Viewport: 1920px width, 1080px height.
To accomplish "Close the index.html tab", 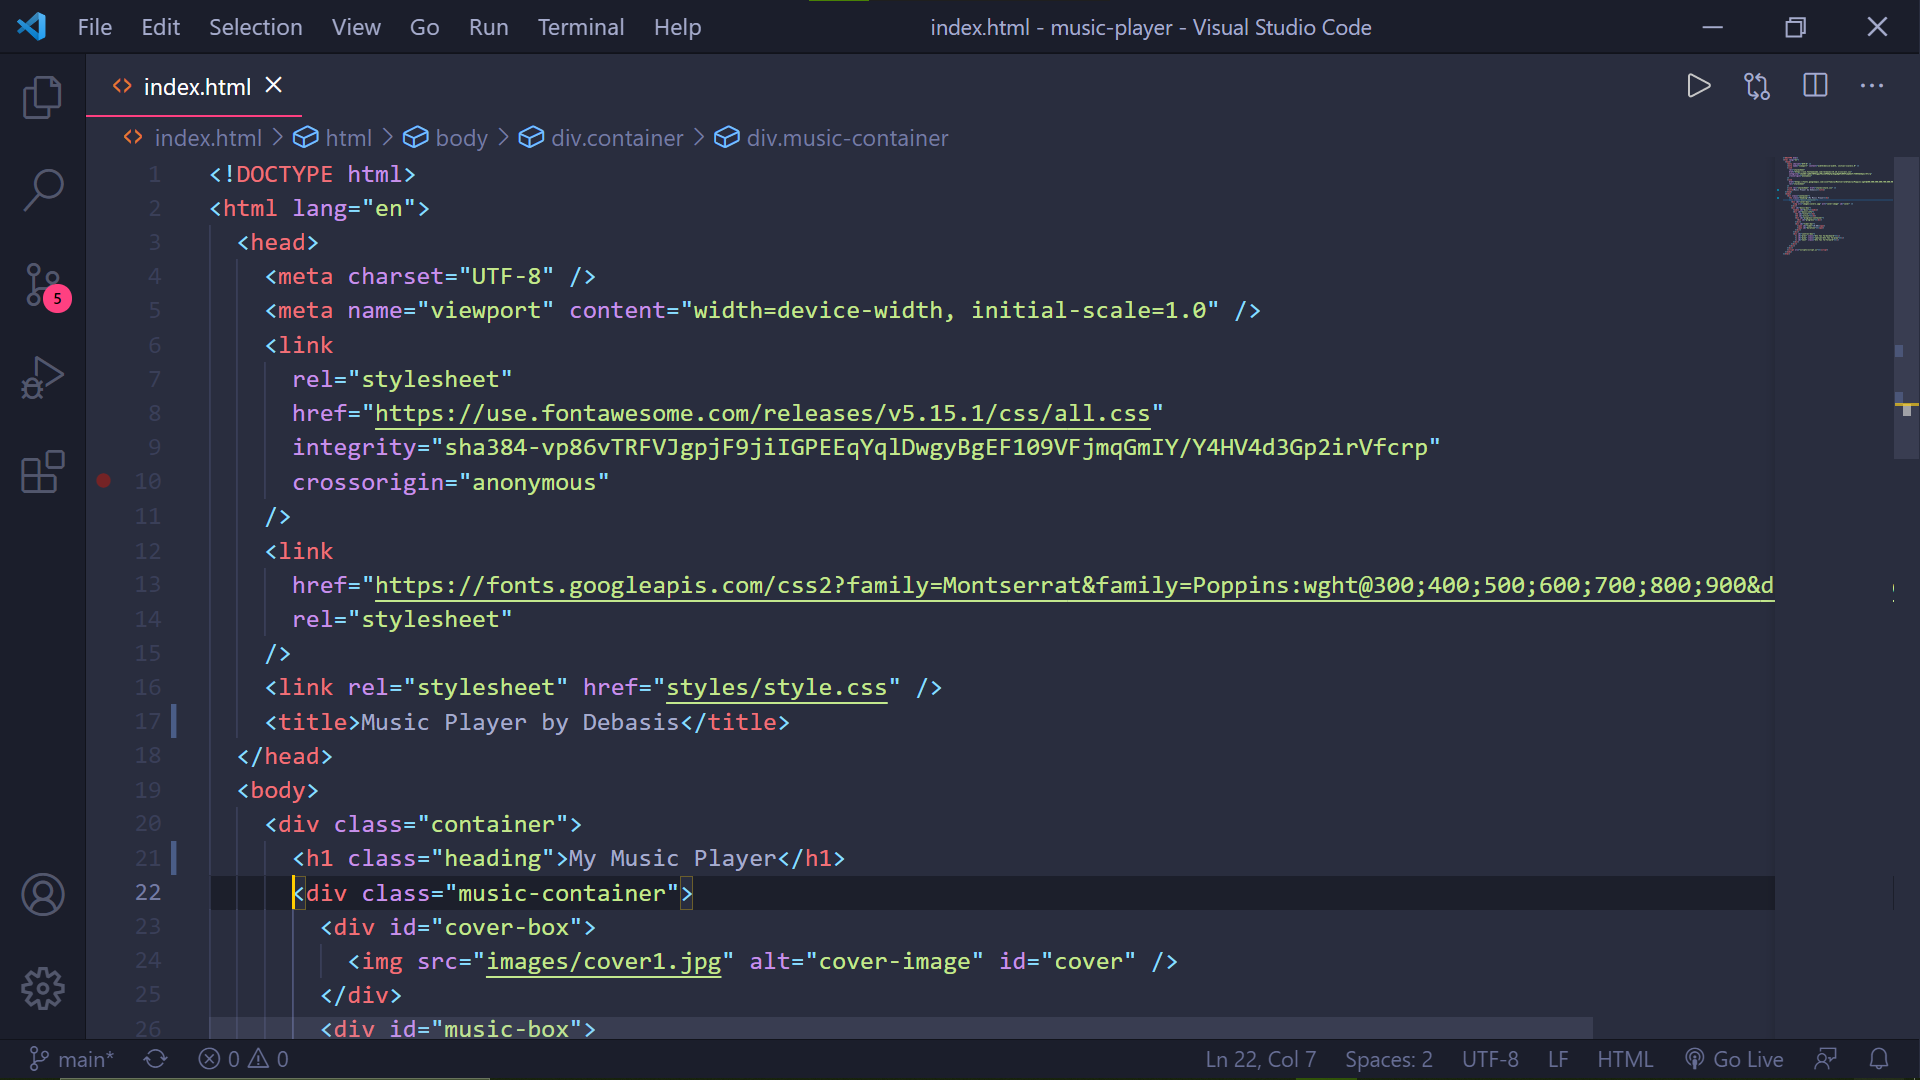I will pos(273,85).
